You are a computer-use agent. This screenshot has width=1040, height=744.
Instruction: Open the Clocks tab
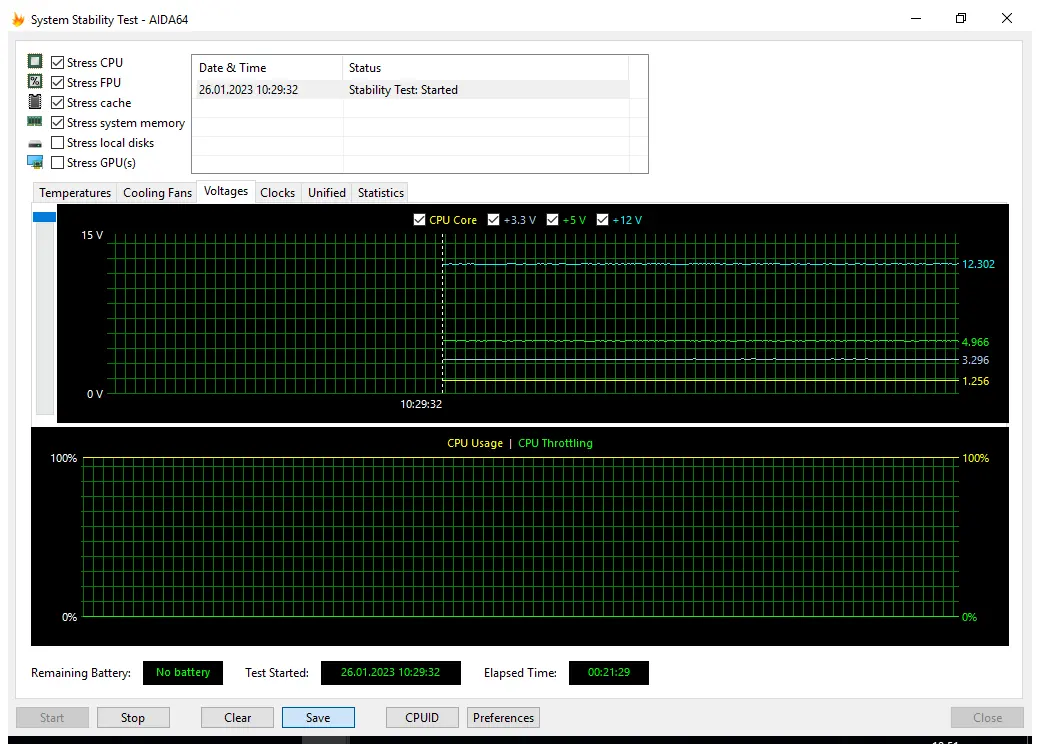coord(277,192)
